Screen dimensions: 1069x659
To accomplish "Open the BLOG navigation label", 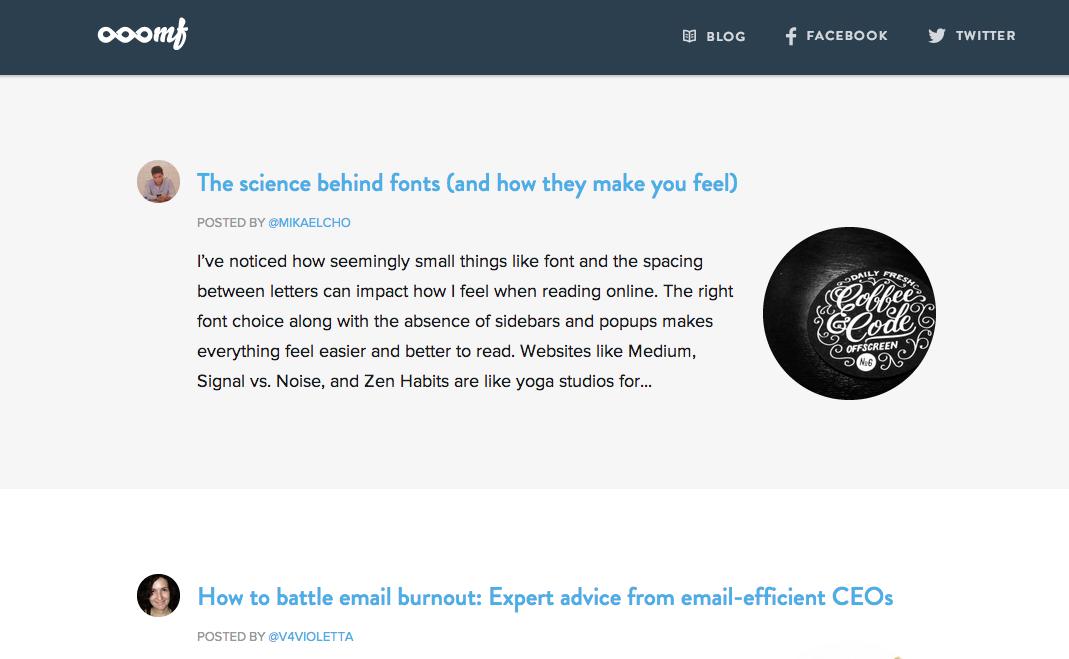I will pyautogui.click(x=726, y=36).
